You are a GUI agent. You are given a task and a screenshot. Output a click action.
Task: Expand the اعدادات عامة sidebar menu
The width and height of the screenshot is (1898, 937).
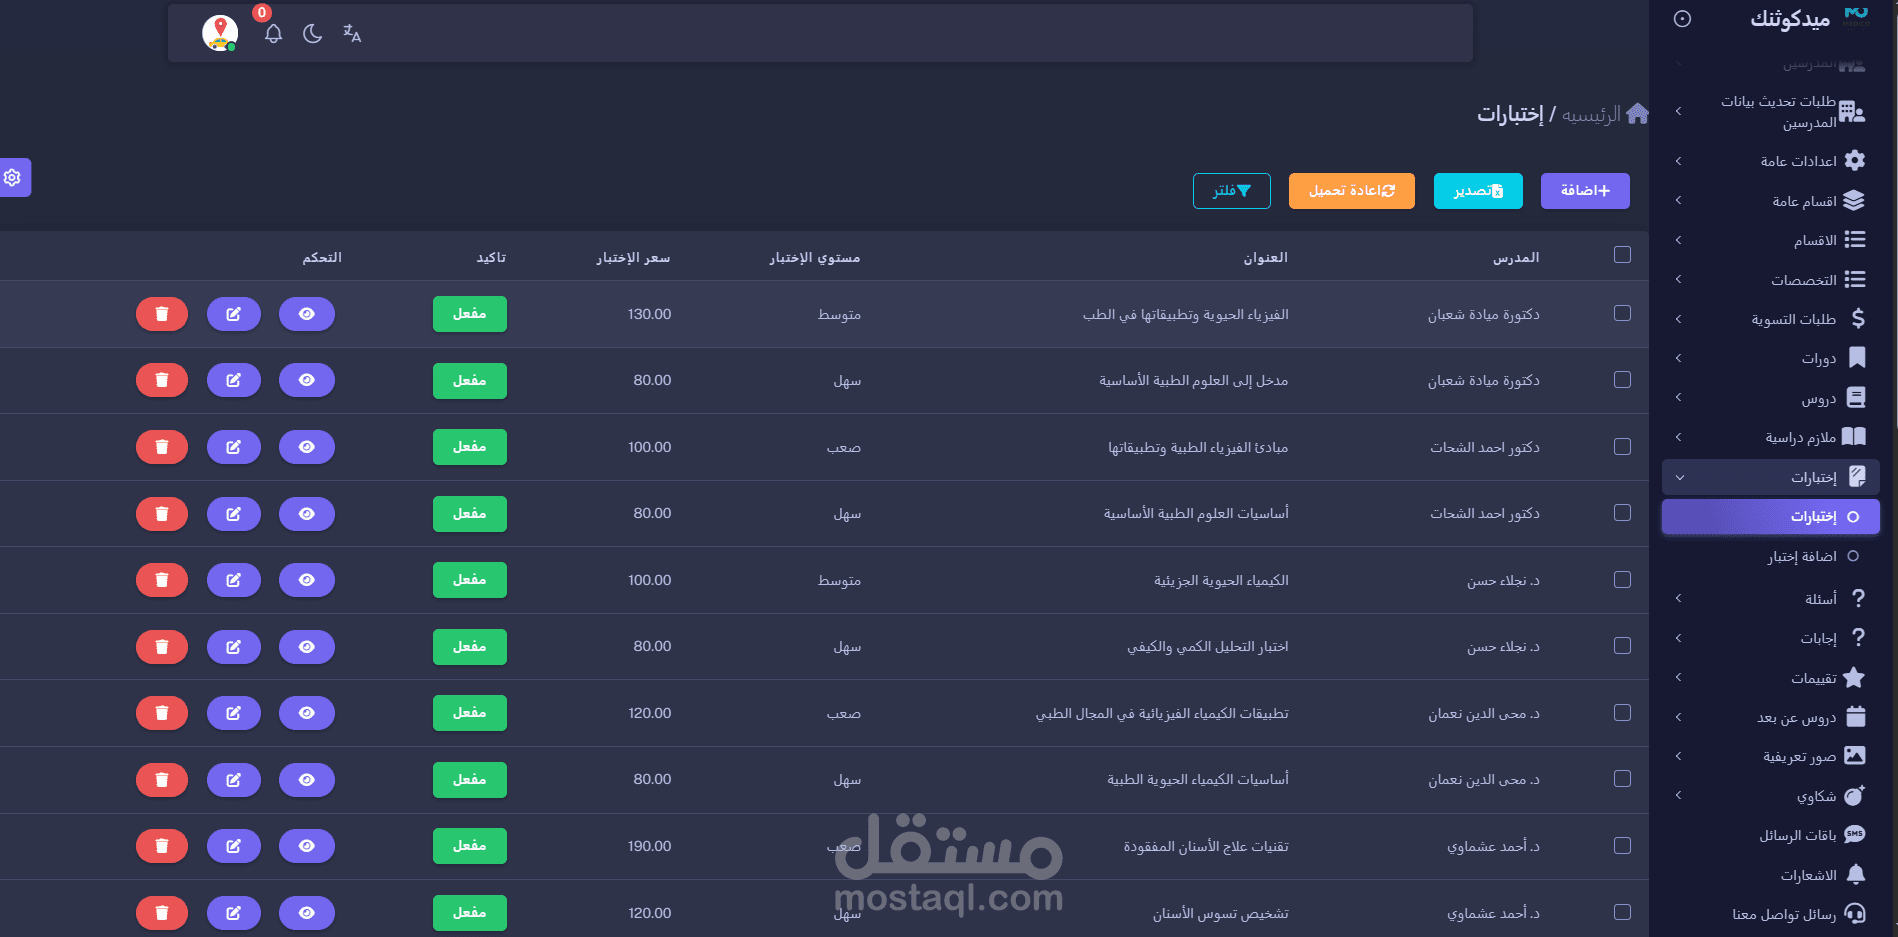click(1771, 161)
